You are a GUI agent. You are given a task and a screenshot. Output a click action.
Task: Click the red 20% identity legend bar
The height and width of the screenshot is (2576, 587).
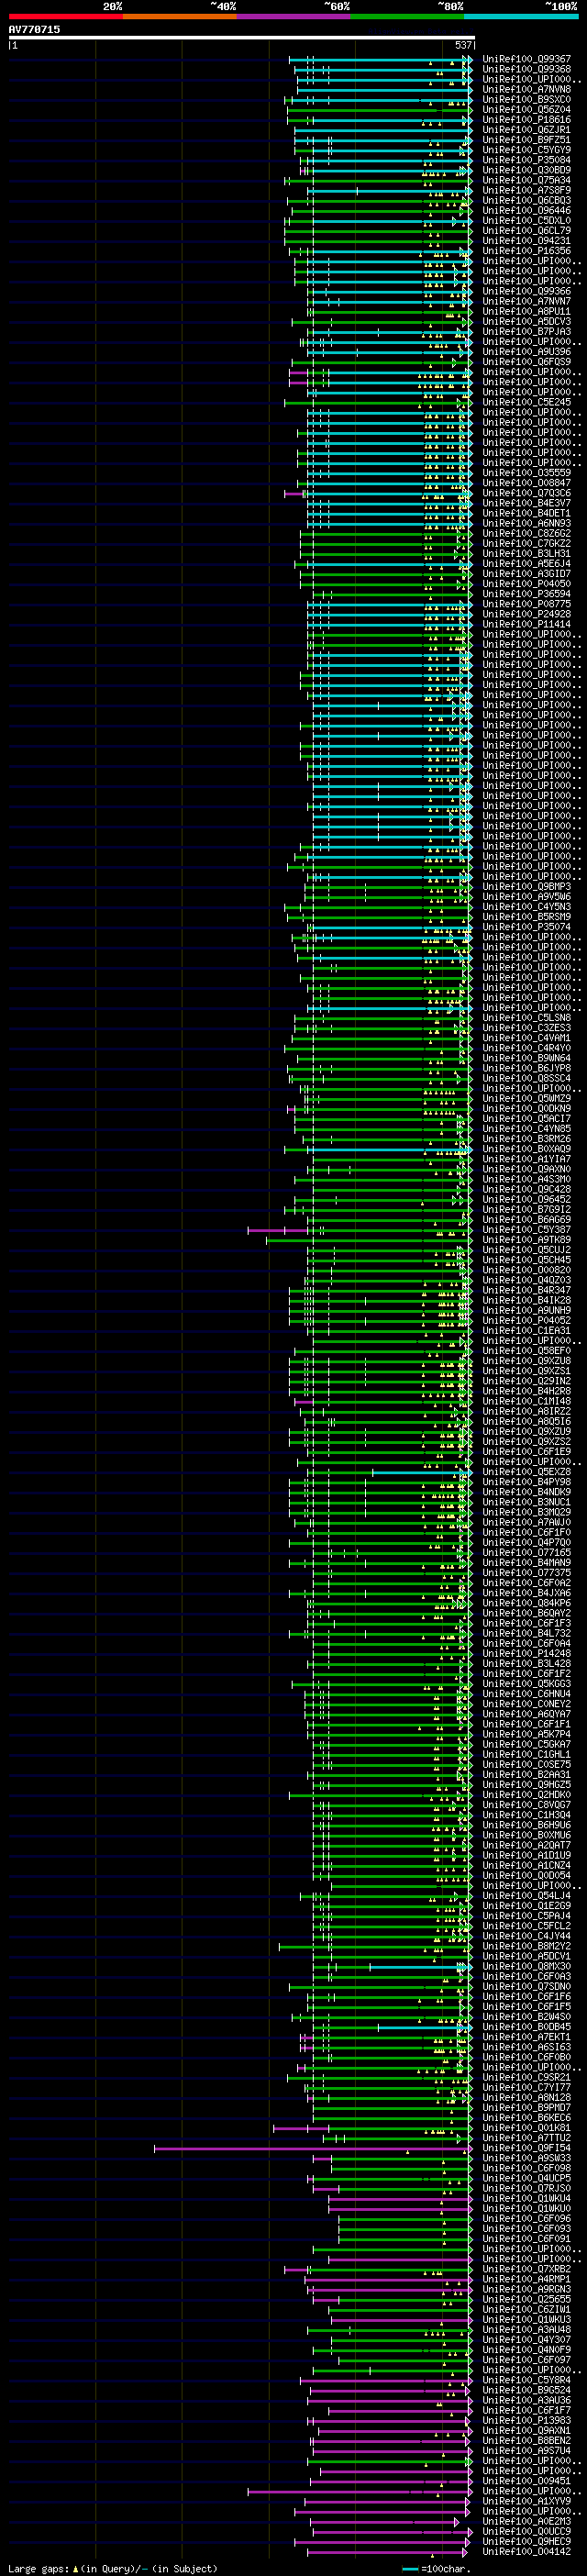66,16
